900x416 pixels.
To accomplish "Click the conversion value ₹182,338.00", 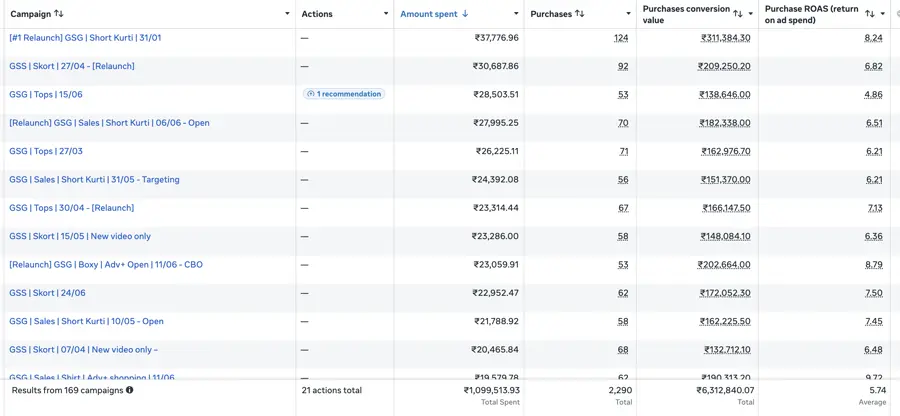I will point(724,123).
